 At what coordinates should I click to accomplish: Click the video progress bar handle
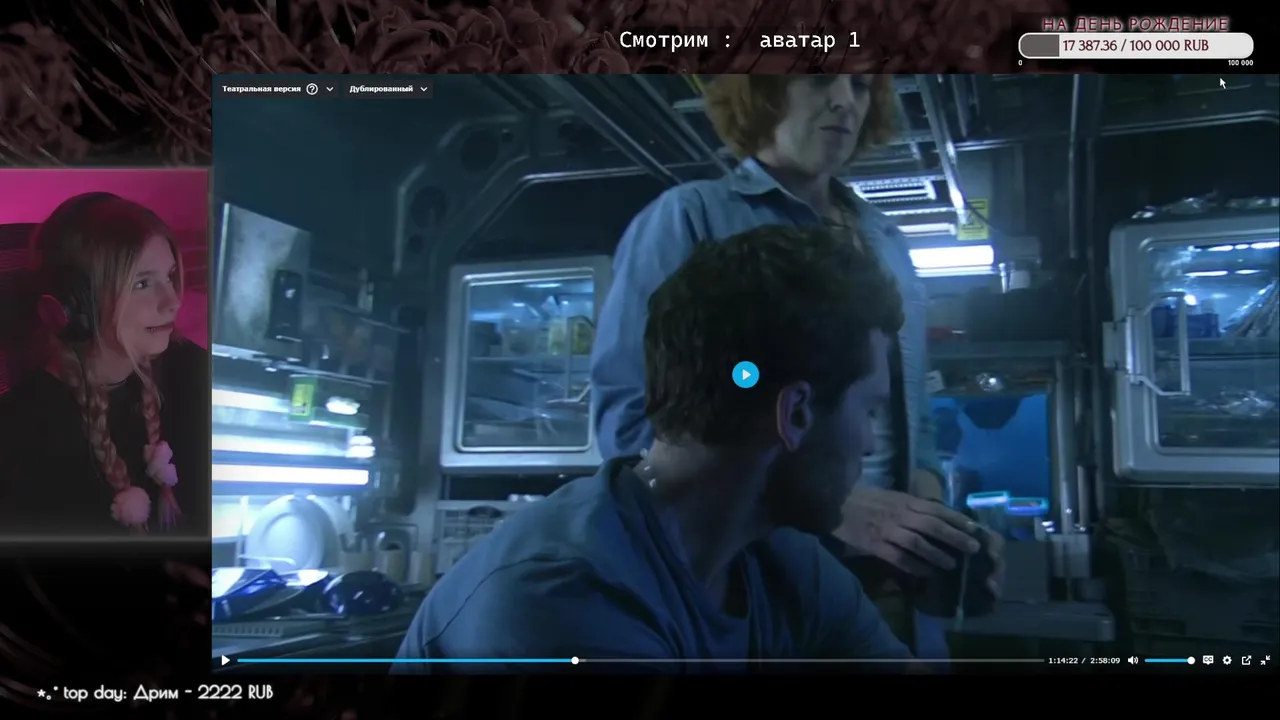(575, 660)
